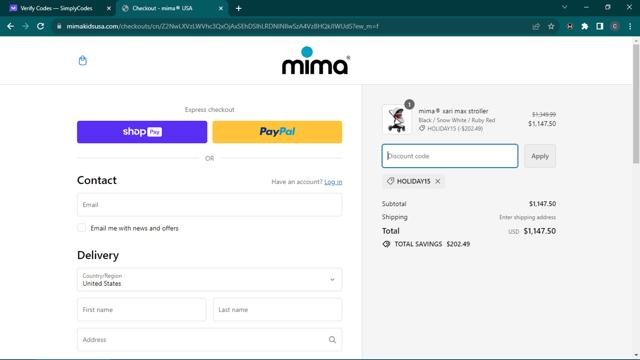
Task: View site info via padlock icon
Action: coord(59,26)
